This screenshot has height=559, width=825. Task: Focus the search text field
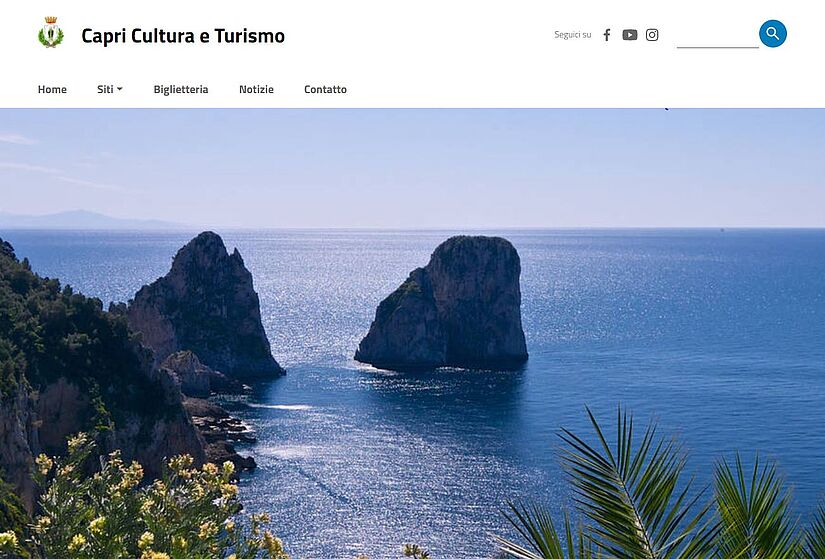pos(718,36)
